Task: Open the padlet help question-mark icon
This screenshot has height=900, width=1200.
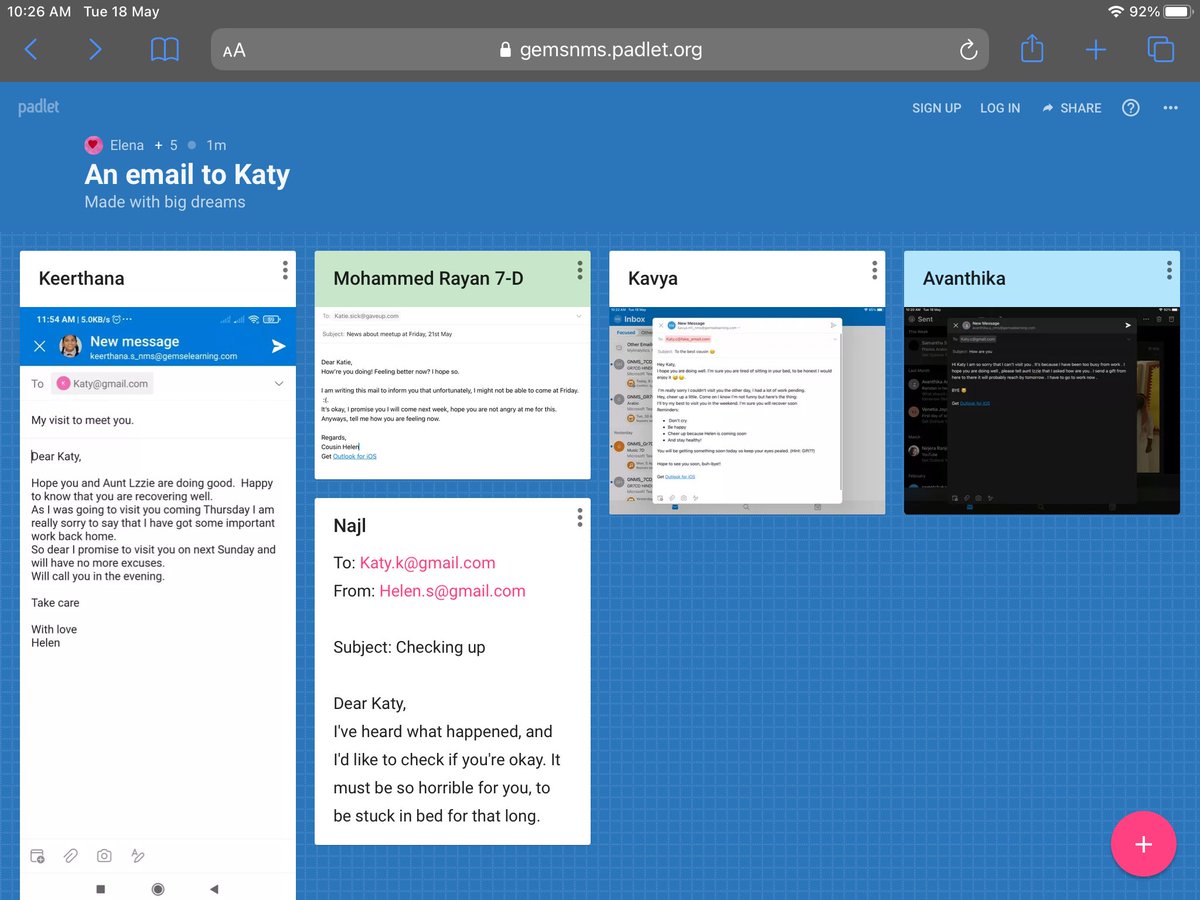Action: tap(1131, 108)
